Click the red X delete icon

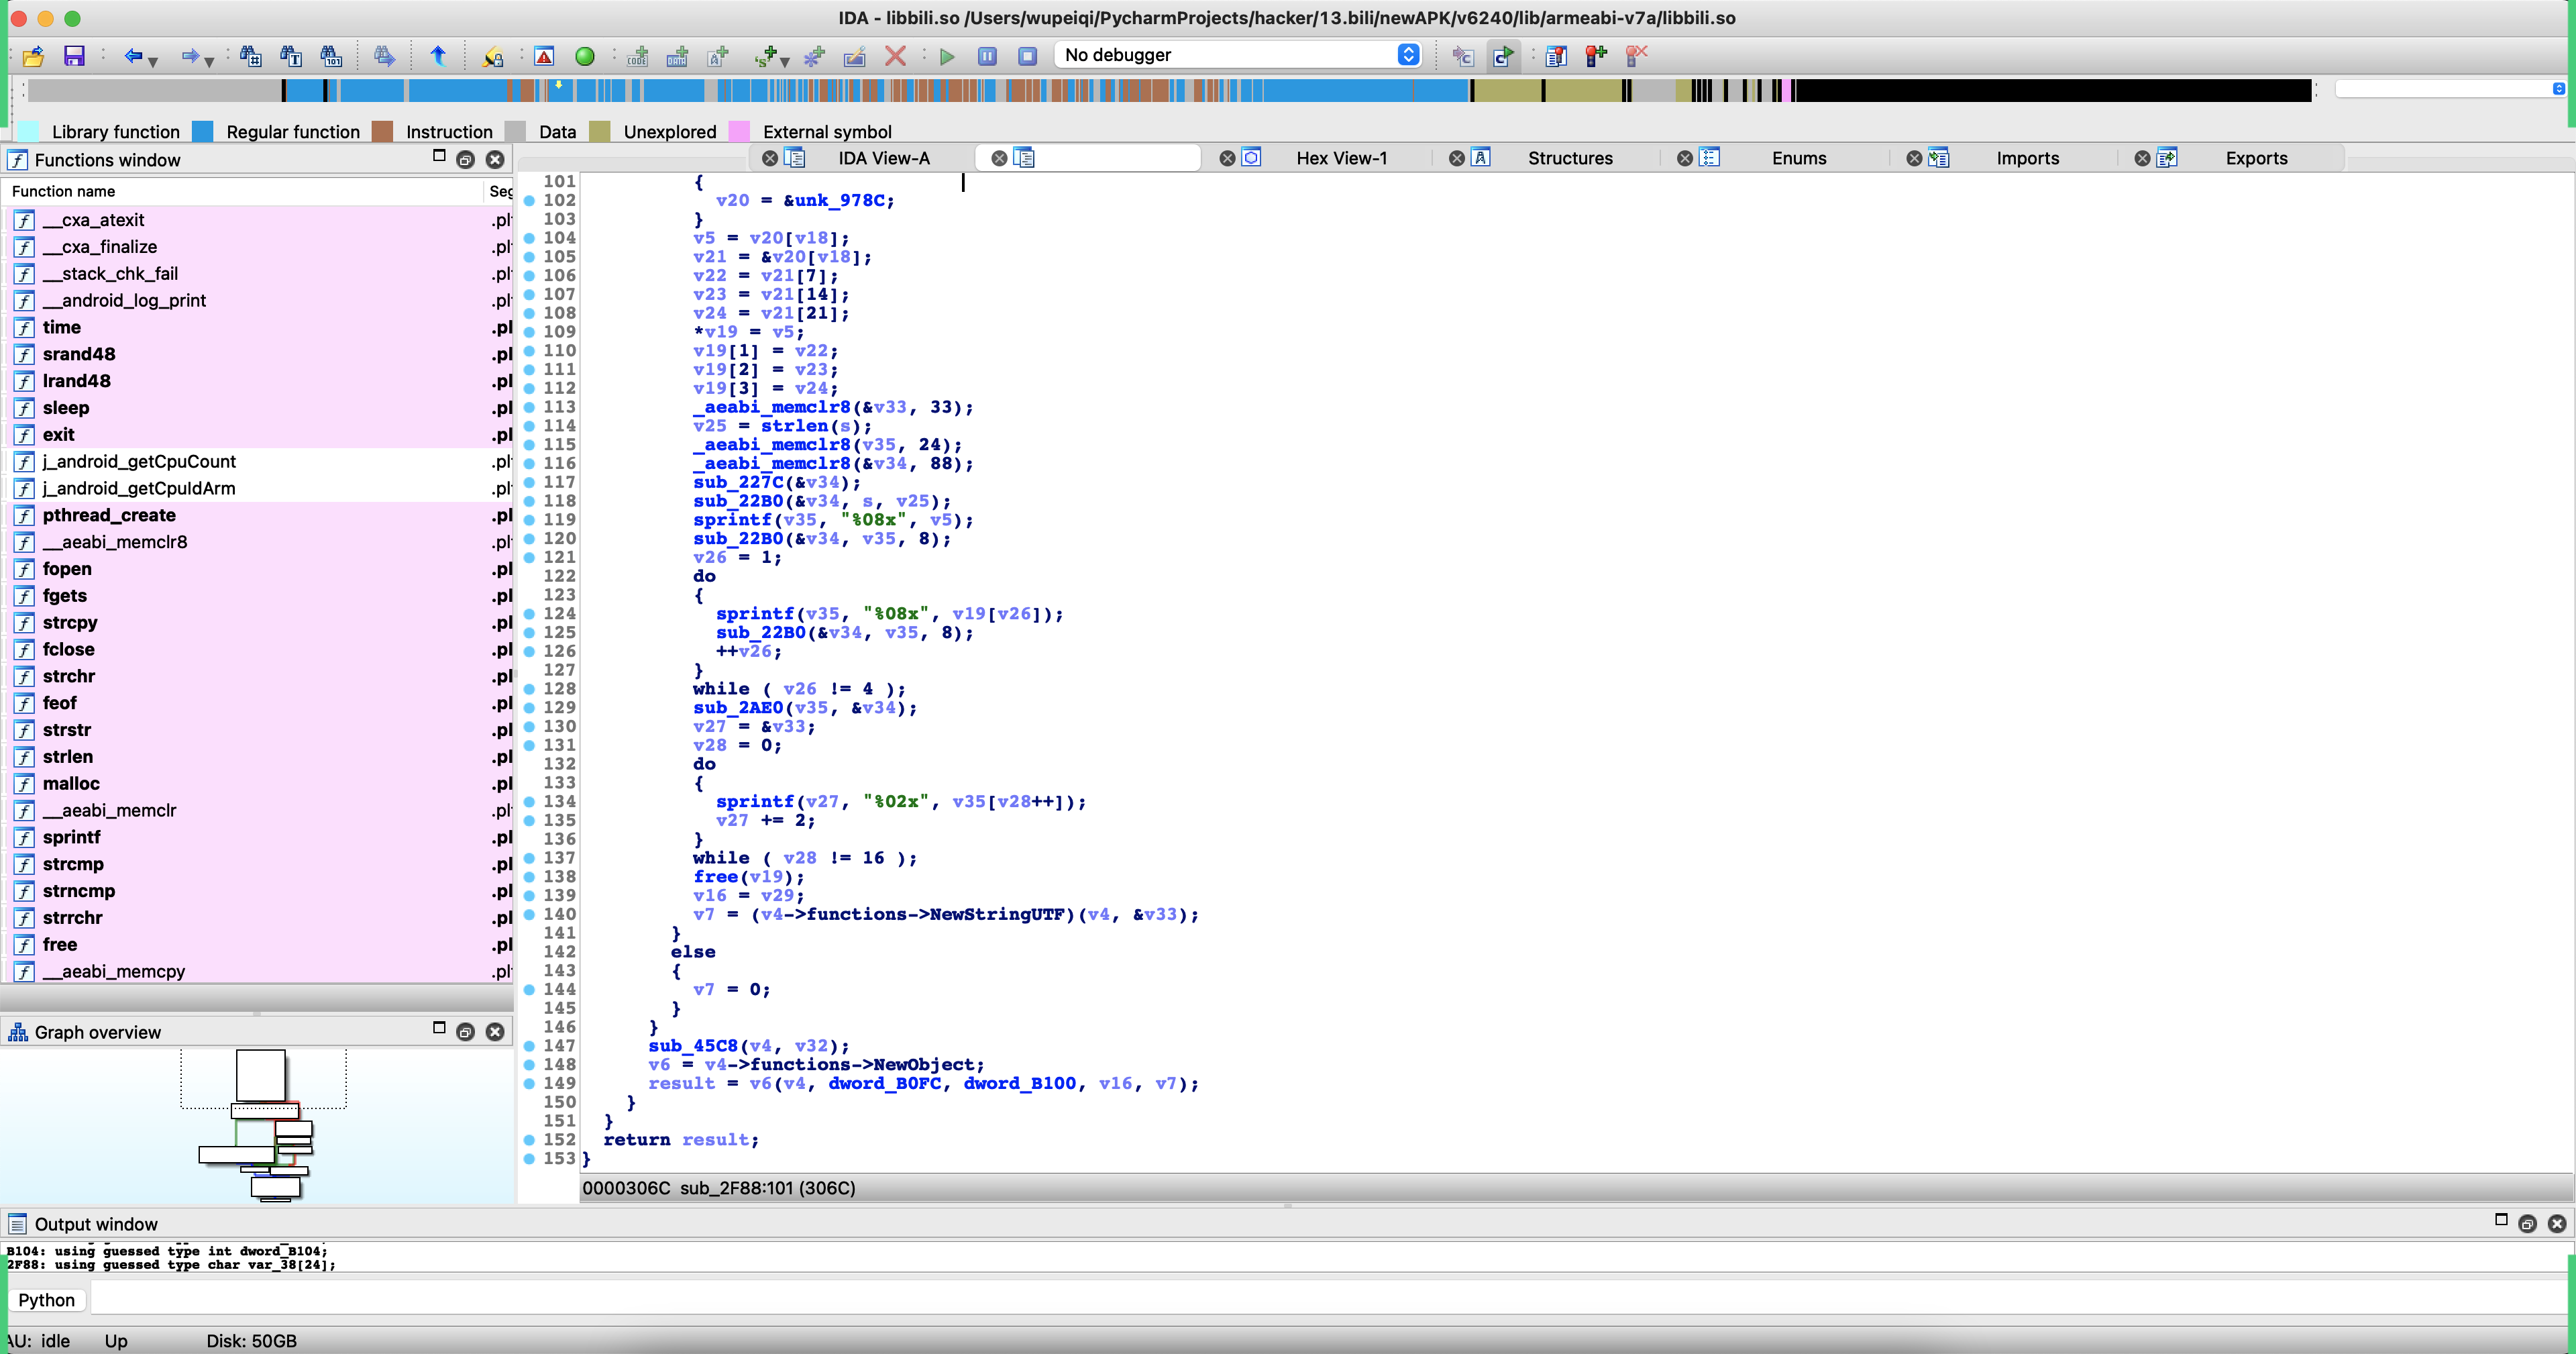tap(895, 56)
